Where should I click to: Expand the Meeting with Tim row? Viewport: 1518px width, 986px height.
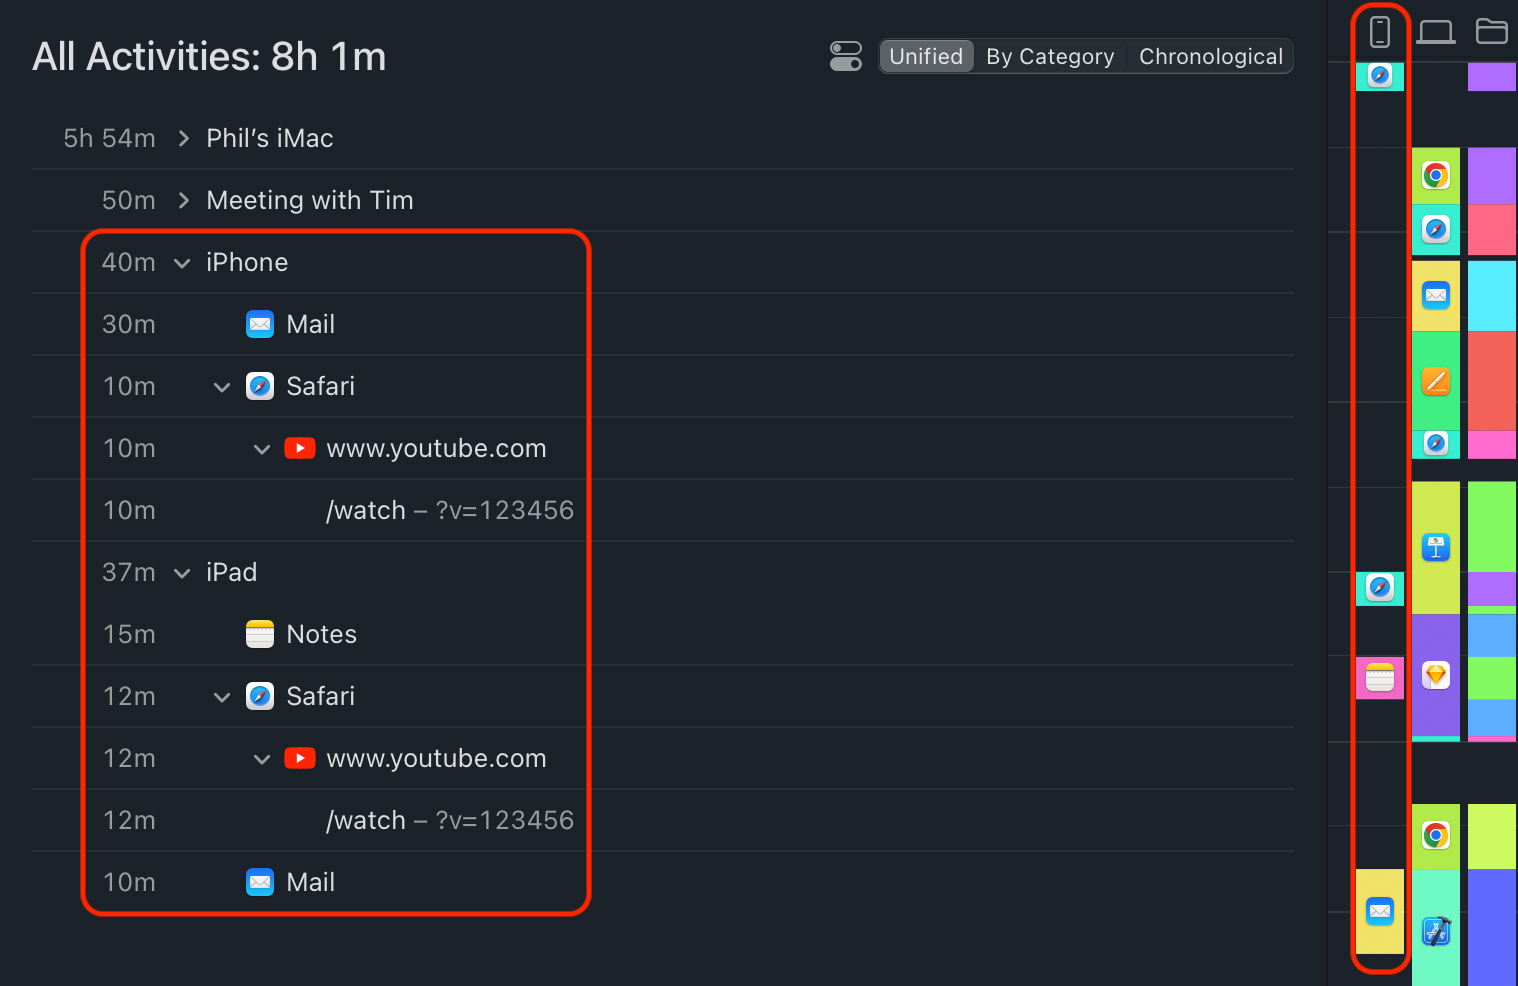pyautogui.click(x=184, y=200)
